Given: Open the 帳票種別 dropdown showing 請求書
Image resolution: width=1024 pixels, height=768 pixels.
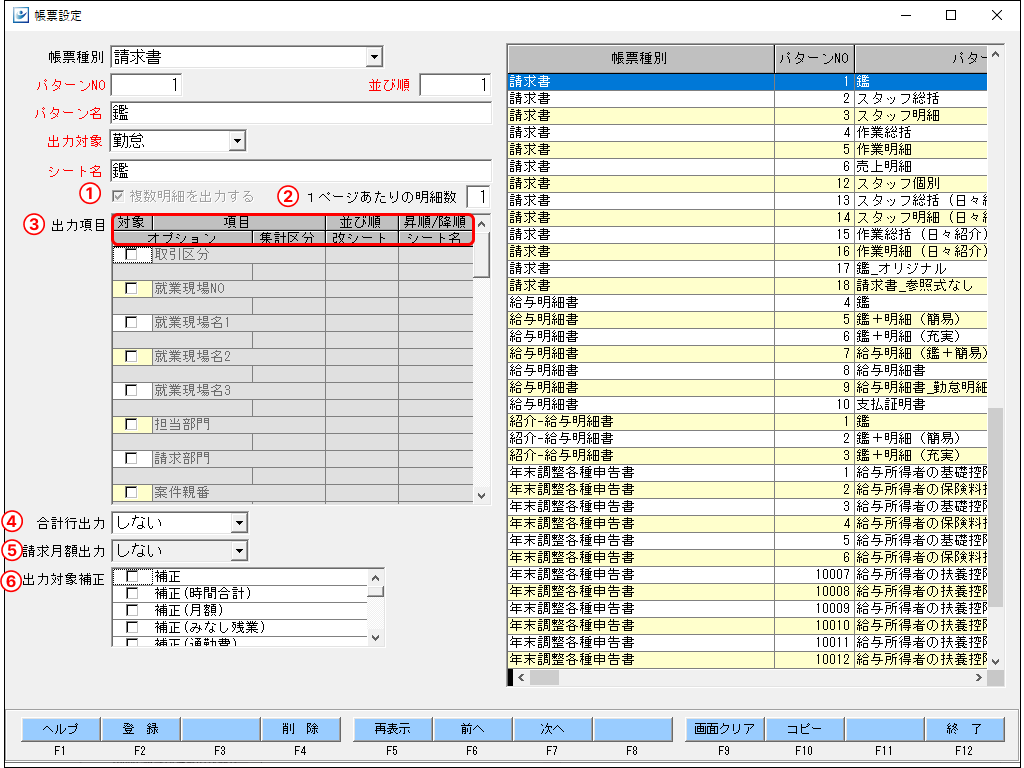Looking at the screenshot, I should point(374,57).
